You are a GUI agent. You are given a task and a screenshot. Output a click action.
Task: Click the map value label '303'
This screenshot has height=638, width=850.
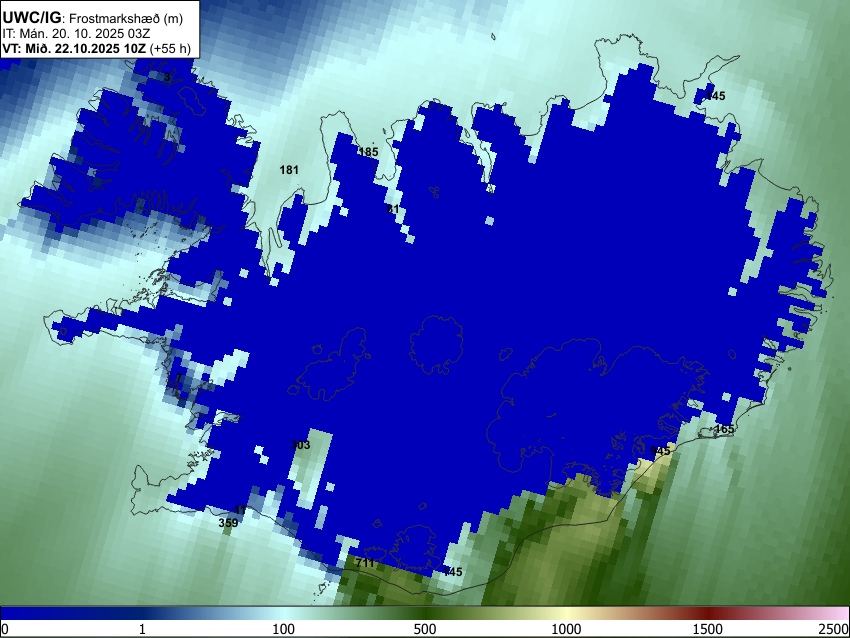tap(300, 445)
